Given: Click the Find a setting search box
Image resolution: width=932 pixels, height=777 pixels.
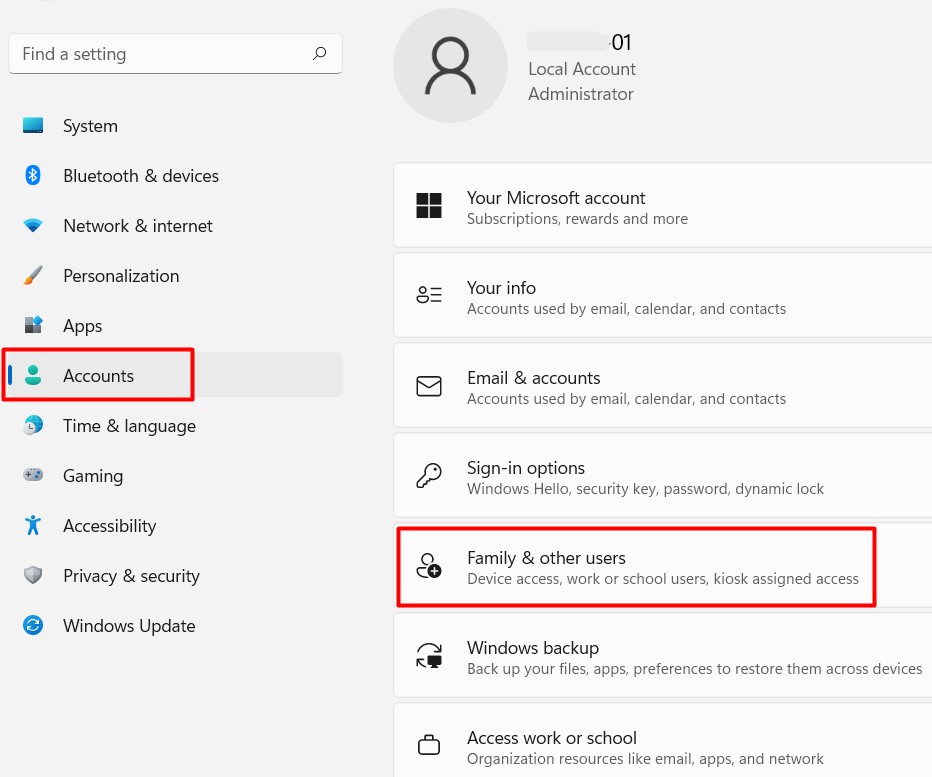Looking at the screenshot, I should pyautogui.click(x=160, y=54).
